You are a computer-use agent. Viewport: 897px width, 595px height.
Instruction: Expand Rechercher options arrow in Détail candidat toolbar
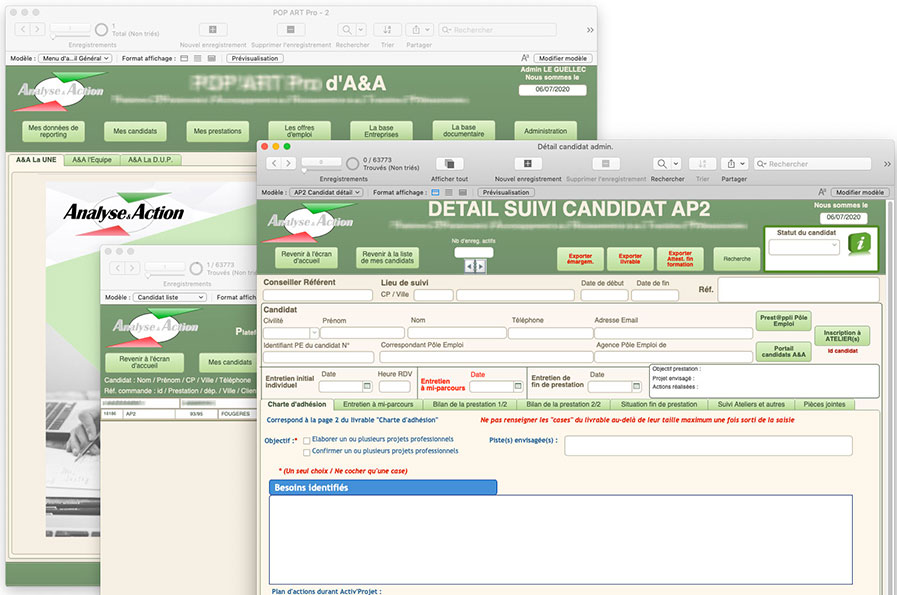coord(676,164)
